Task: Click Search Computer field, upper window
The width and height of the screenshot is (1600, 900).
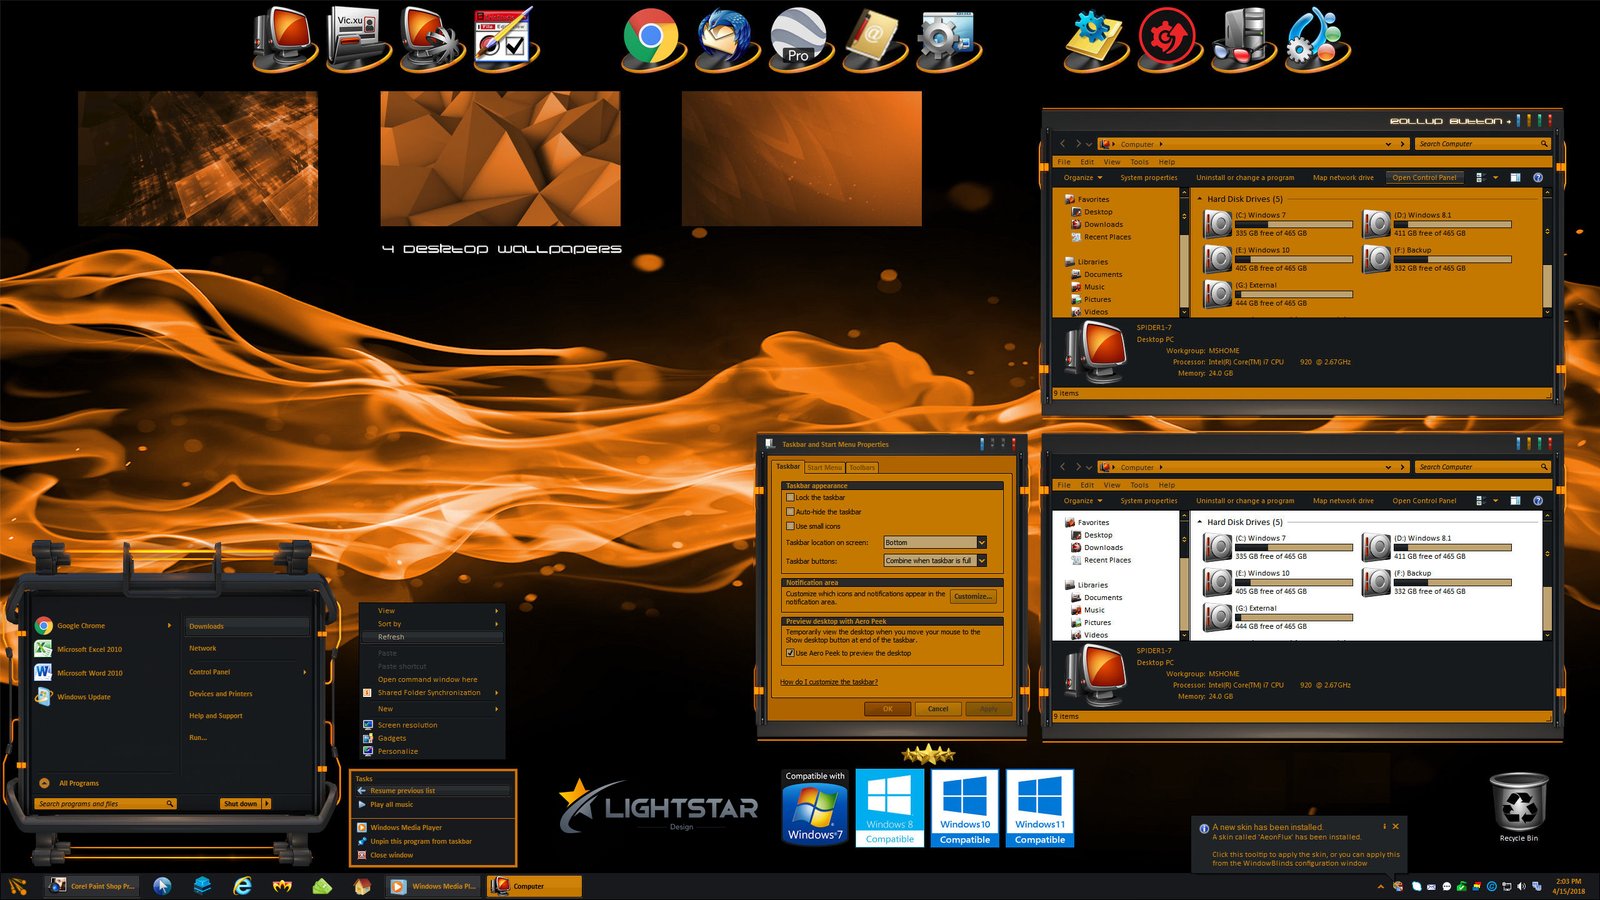Action: [x=1484, y=144]
